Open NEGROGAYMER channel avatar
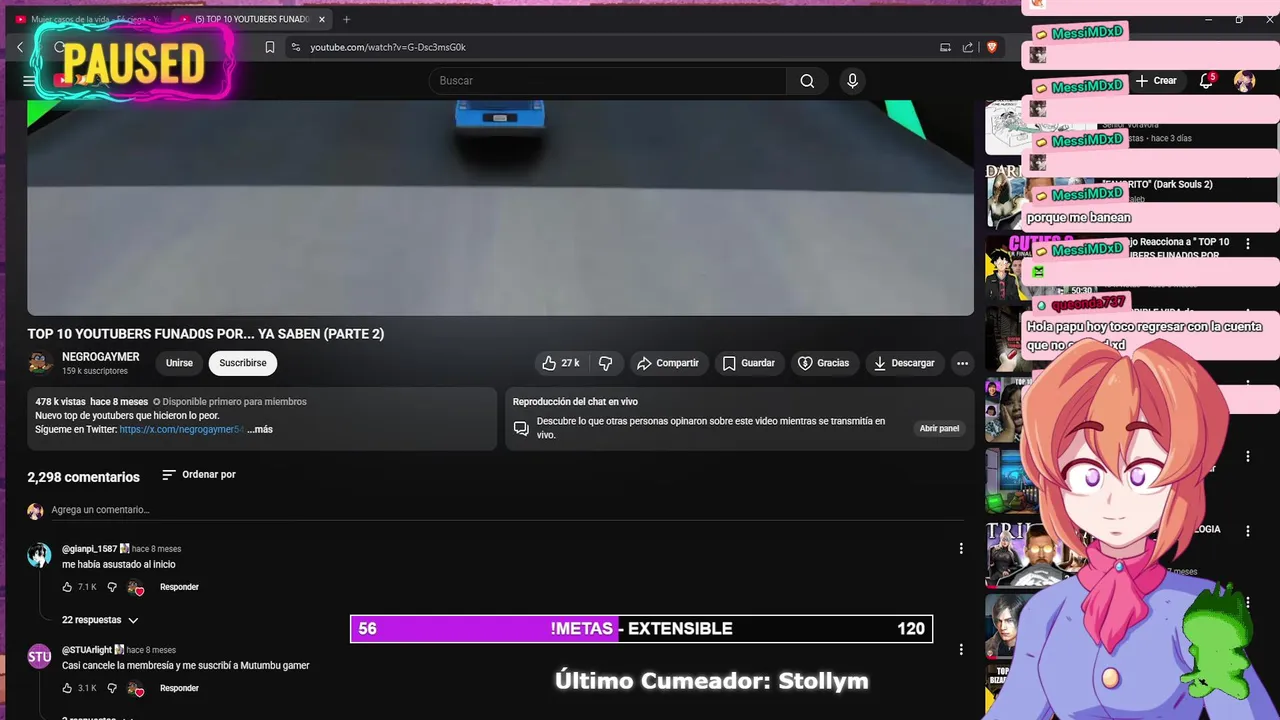 40,363
